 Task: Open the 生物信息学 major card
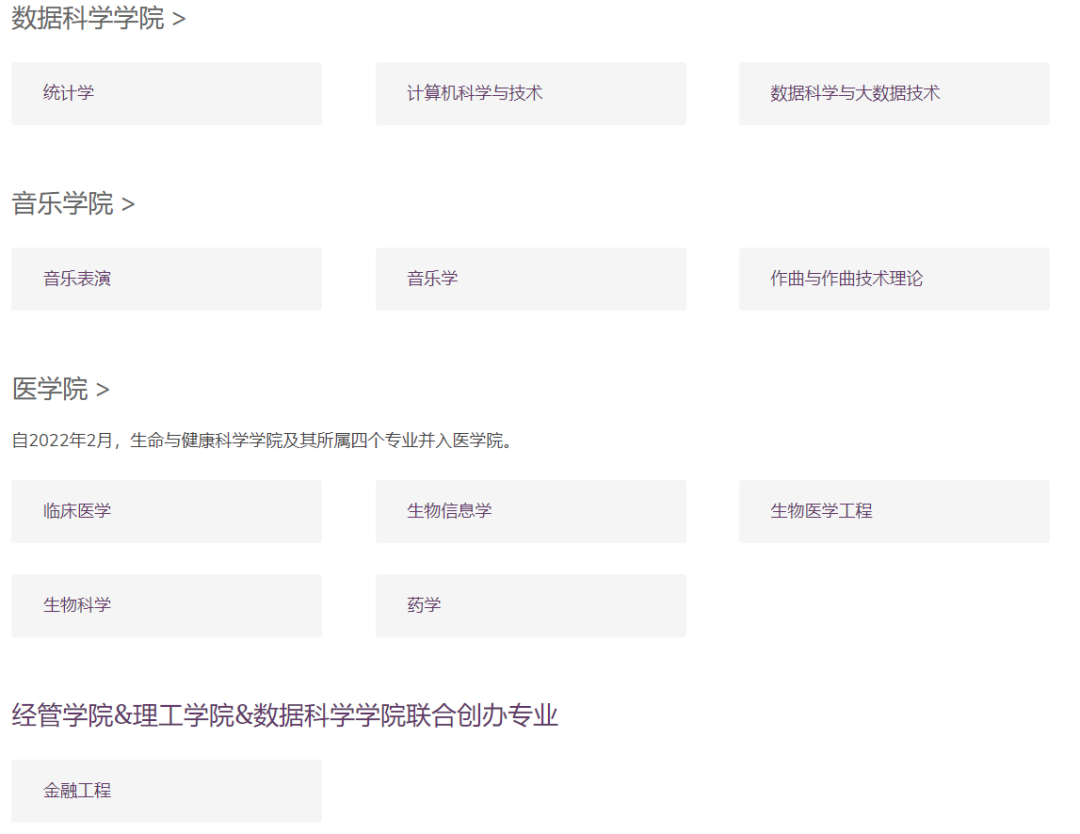tap(530, 512)
